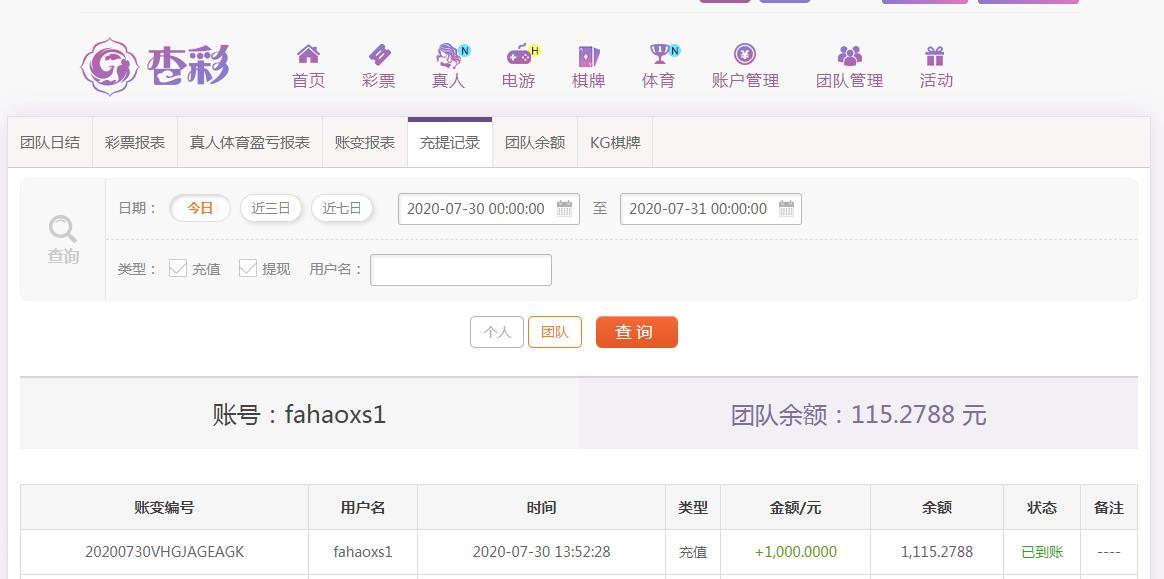This screenshot has height=579, width=1164.
Task: Click the amount +1,000.0000
Action: (795, 552)
